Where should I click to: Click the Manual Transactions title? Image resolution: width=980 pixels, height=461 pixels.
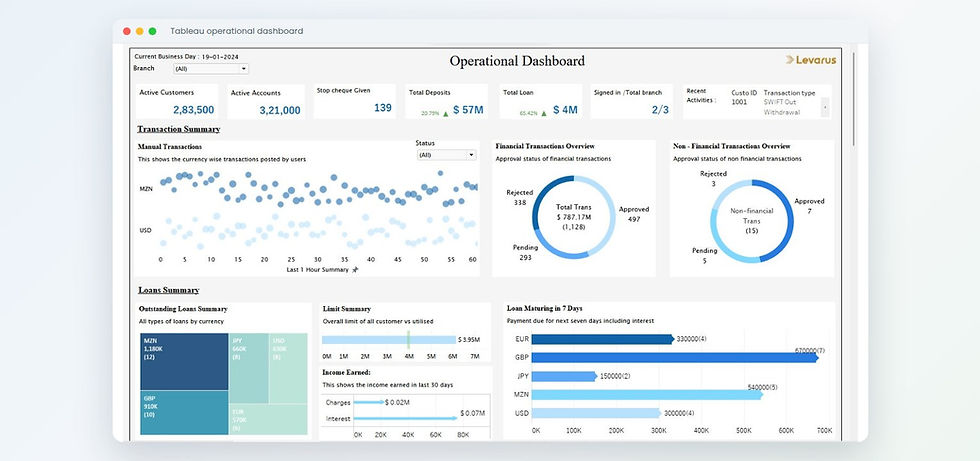coord(170,147)
